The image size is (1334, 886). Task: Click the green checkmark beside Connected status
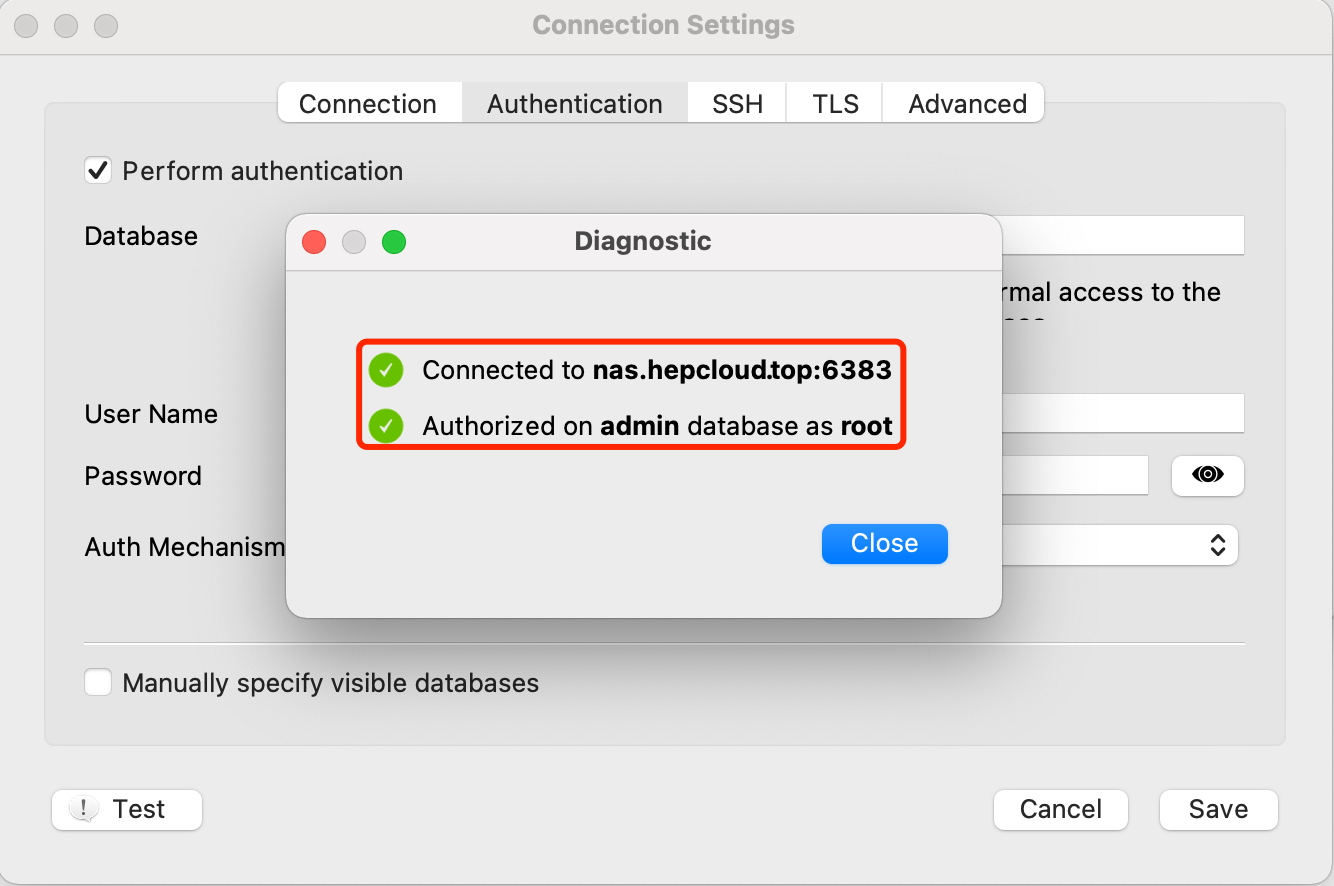coord(385,370)
